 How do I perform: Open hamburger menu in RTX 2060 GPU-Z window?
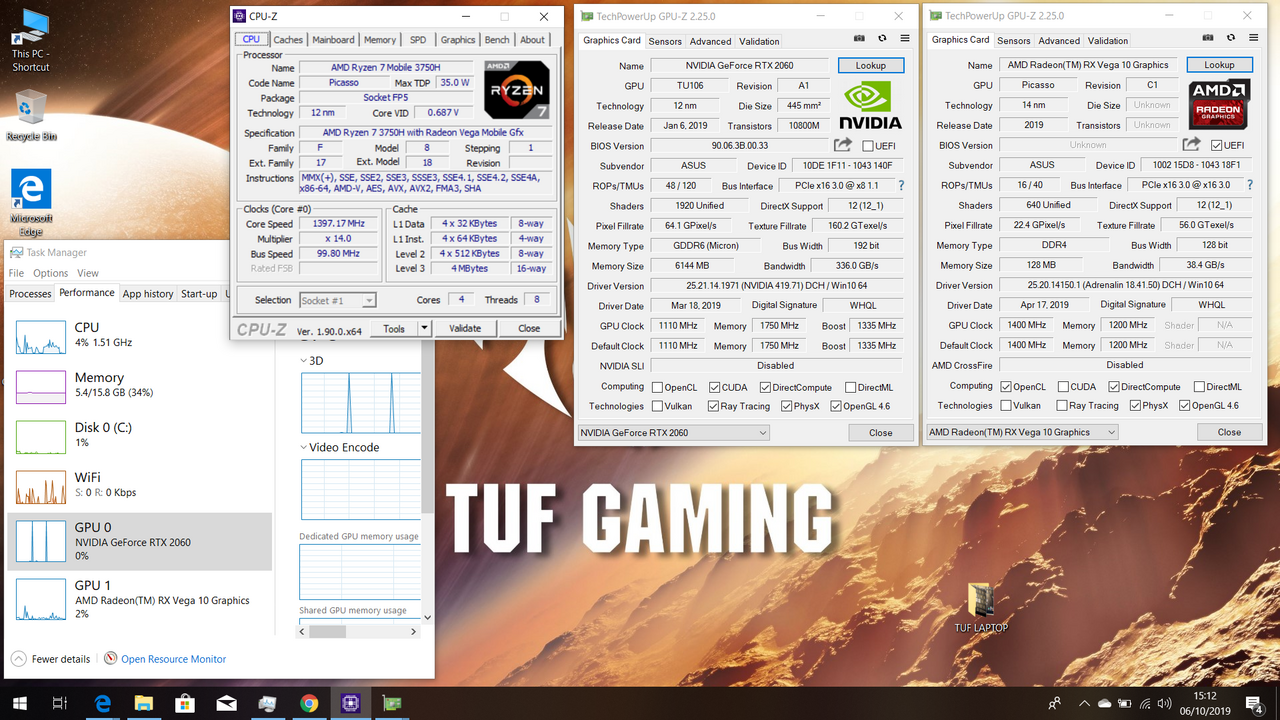[905, 38]
